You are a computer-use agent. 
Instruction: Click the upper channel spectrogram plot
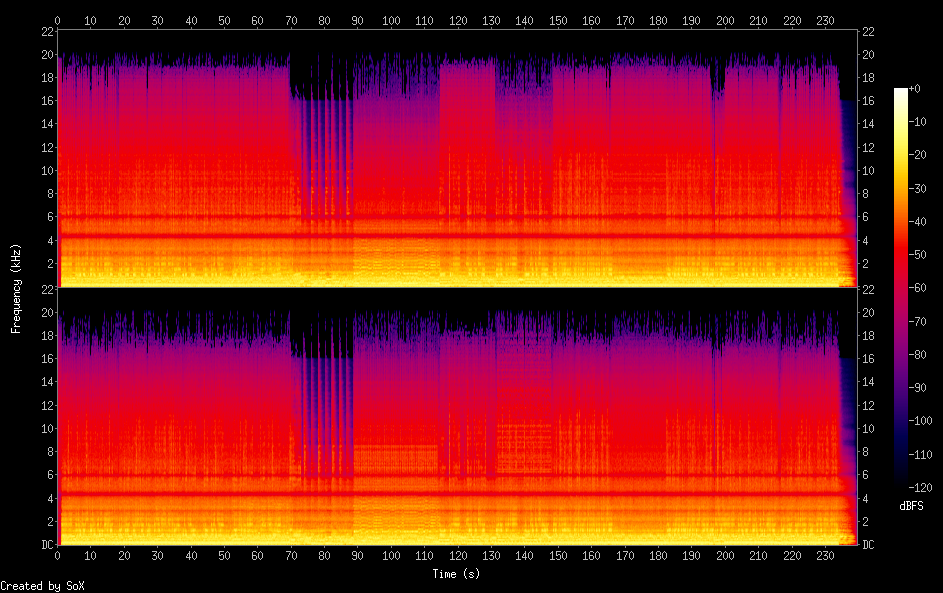tap(457, 158)
